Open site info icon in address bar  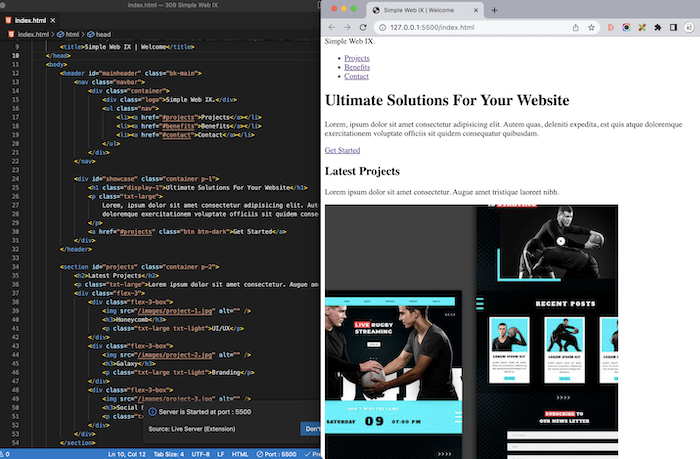tap(382, 27)
